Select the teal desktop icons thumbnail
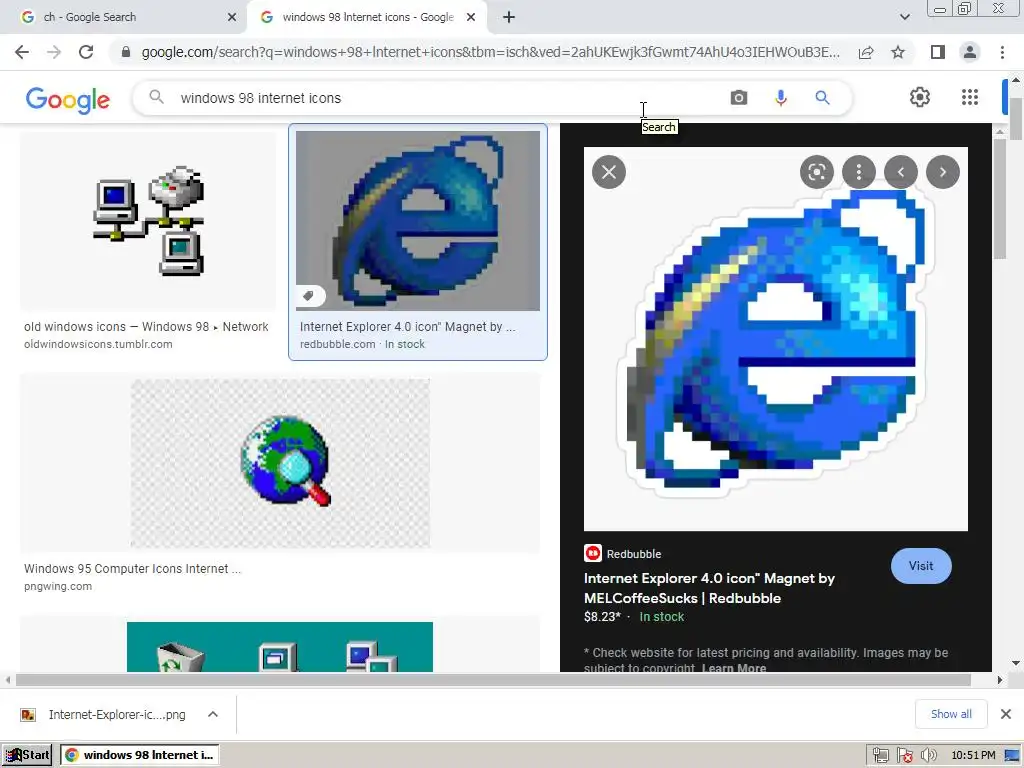The height and width of the screenshot is (768, 1024). tap(280, 647)
